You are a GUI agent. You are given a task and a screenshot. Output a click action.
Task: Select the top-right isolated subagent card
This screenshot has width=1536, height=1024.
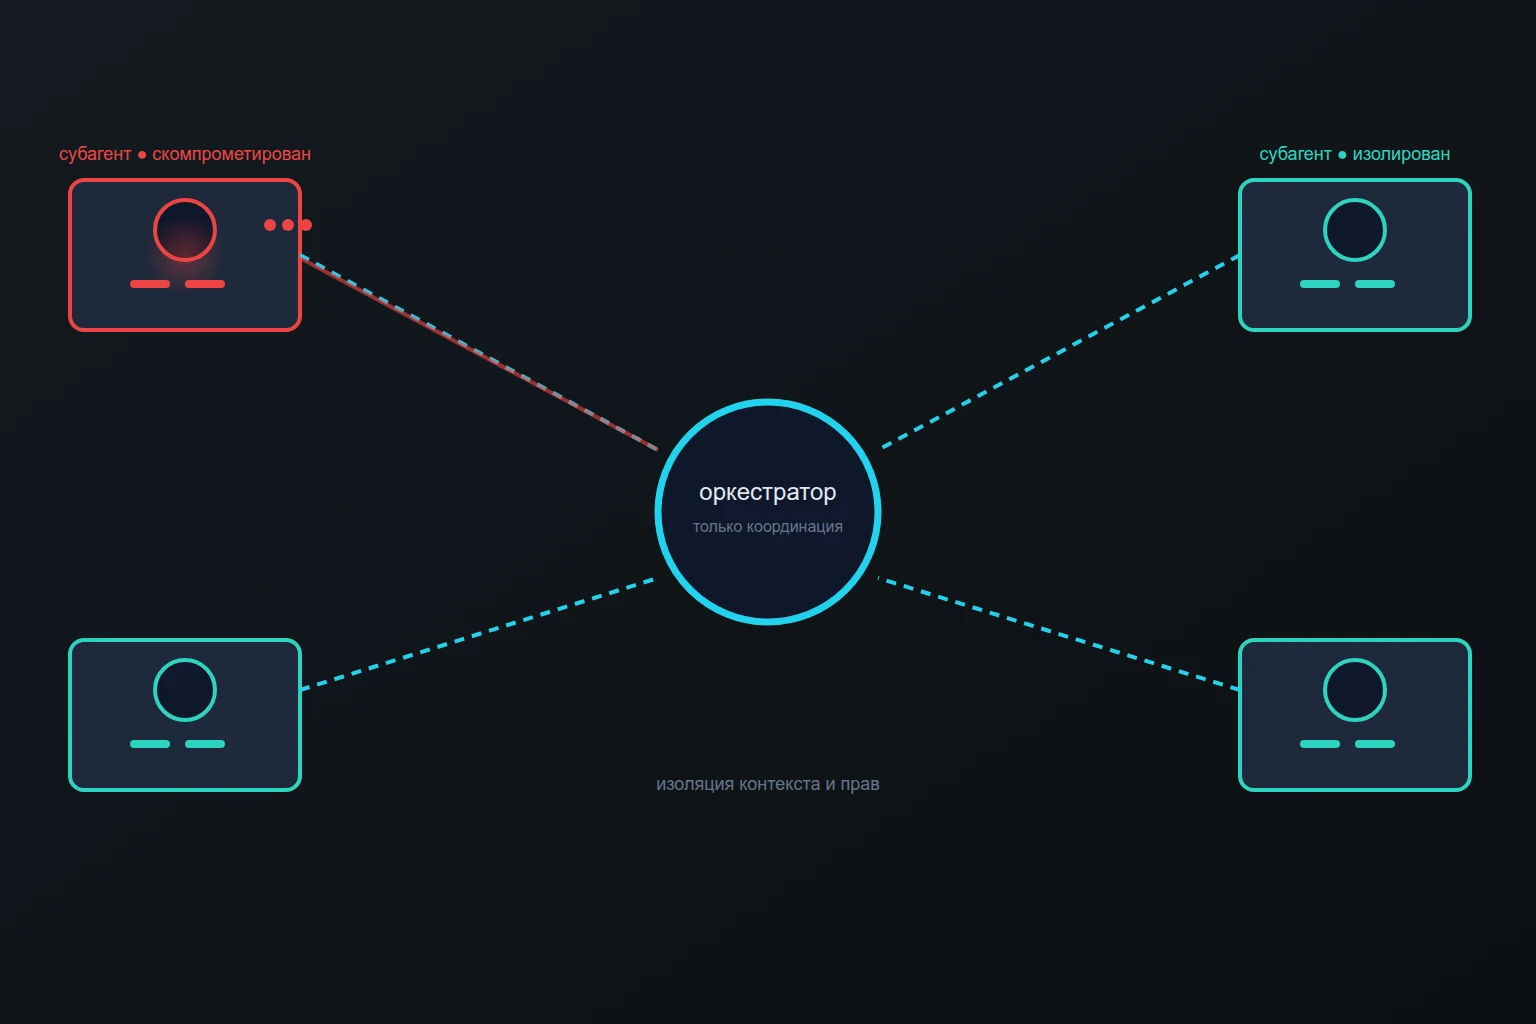1355,255
